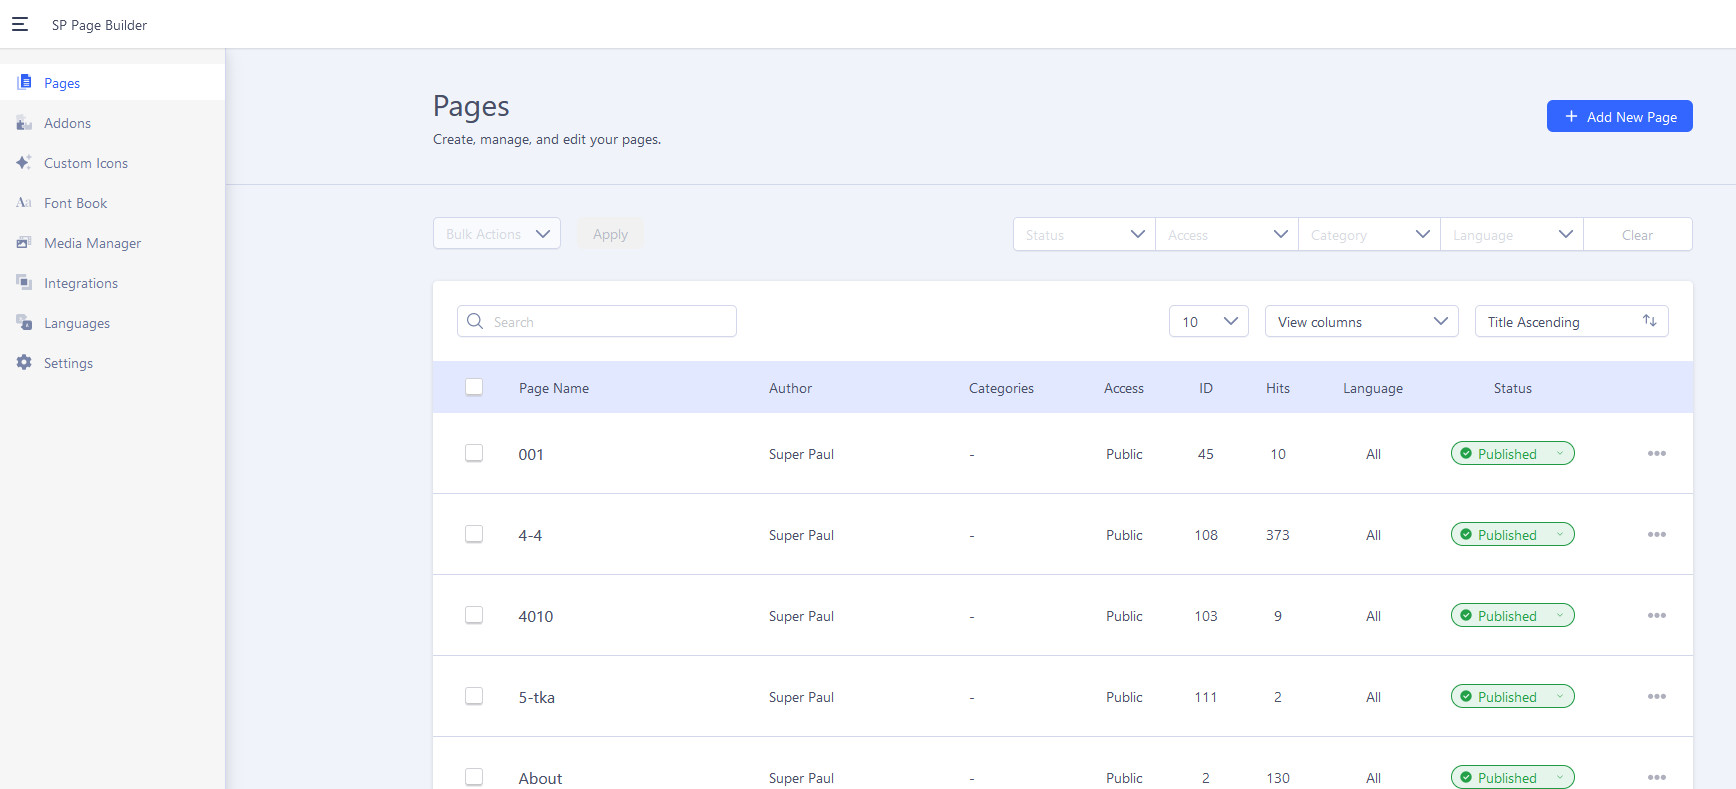Viewport: 1736px width, 789px height.
Task: Switch to Integrations in sidebar
Action: 80,283
